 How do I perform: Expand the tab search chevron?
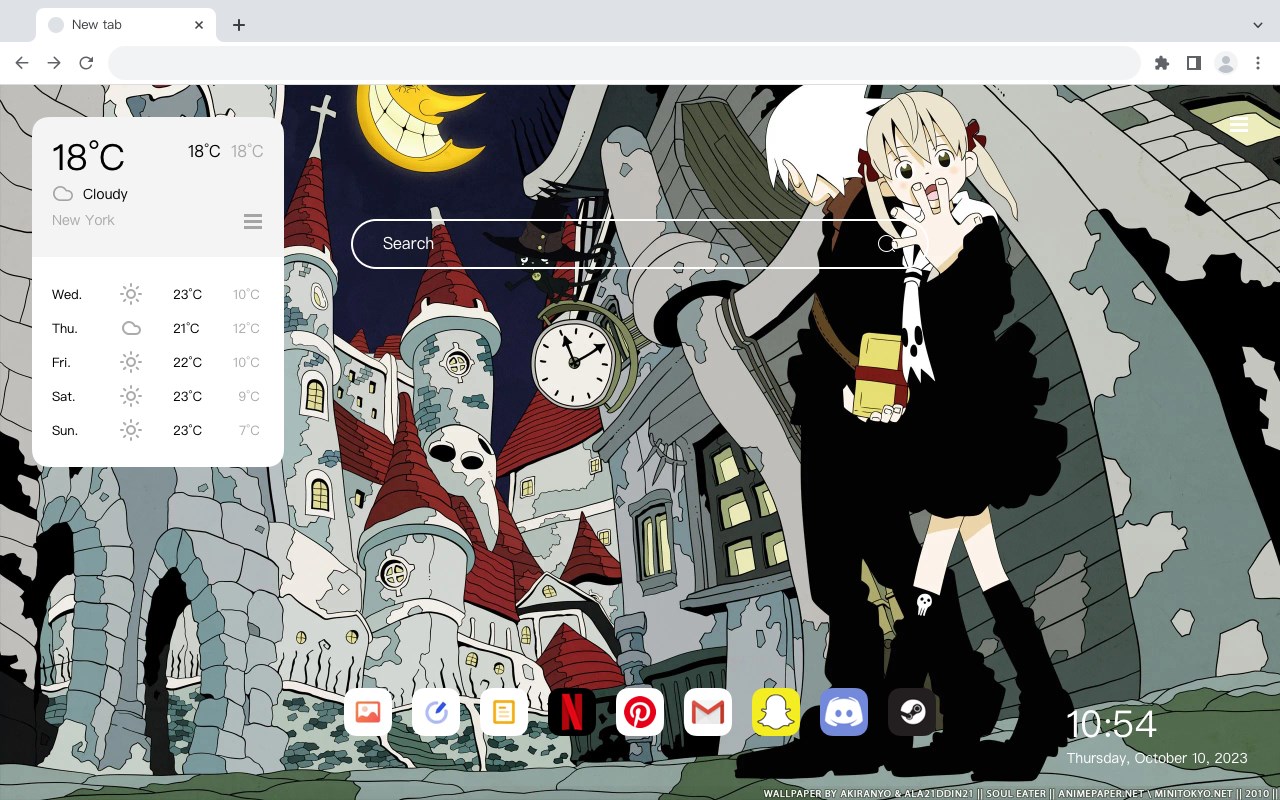(x=1258, y=25)
